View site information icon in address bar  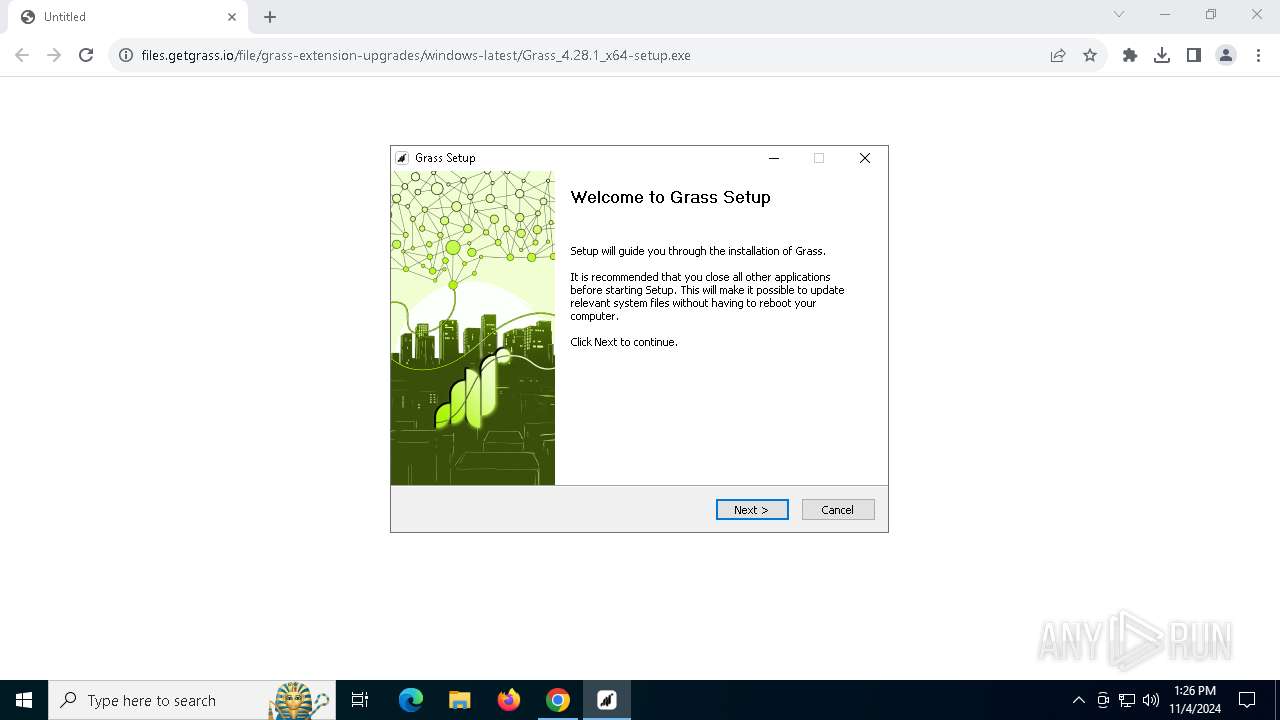coord(126,55)
